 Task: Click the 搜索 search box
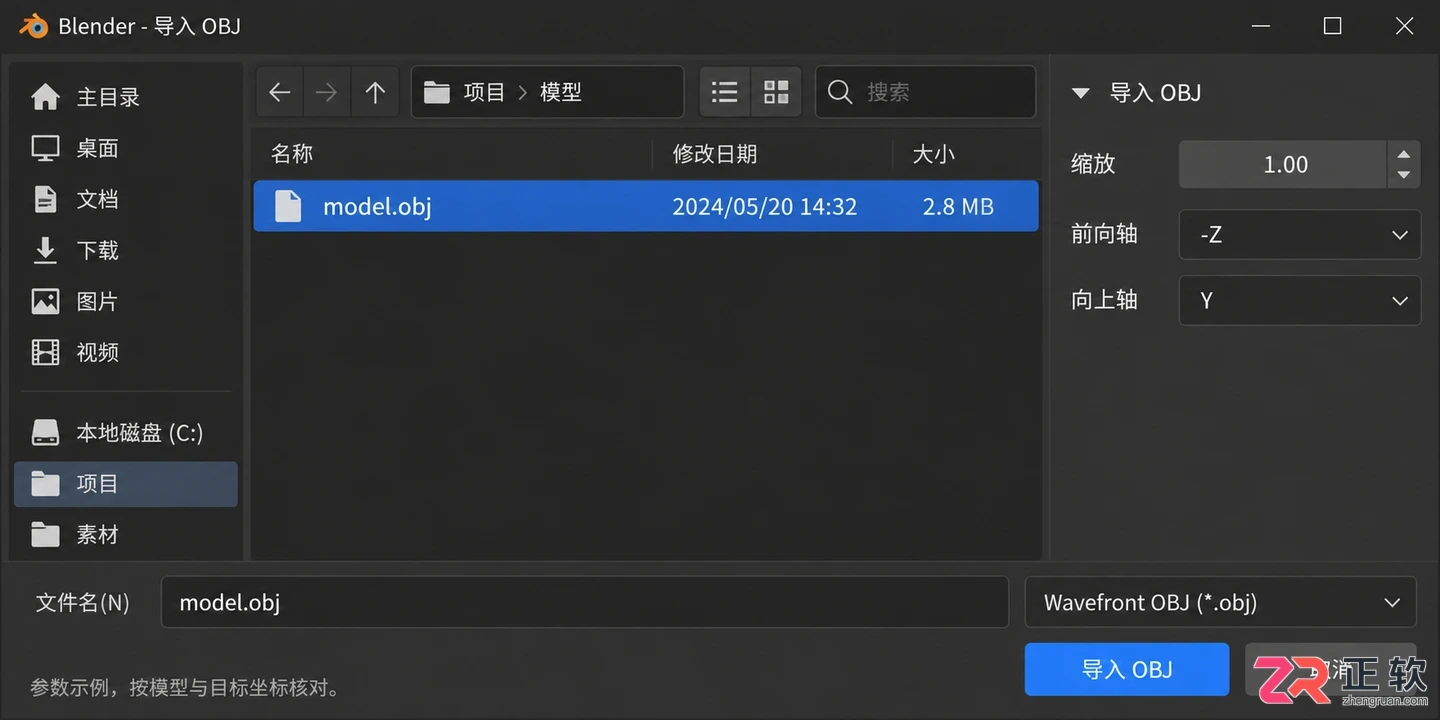point(926,92)
